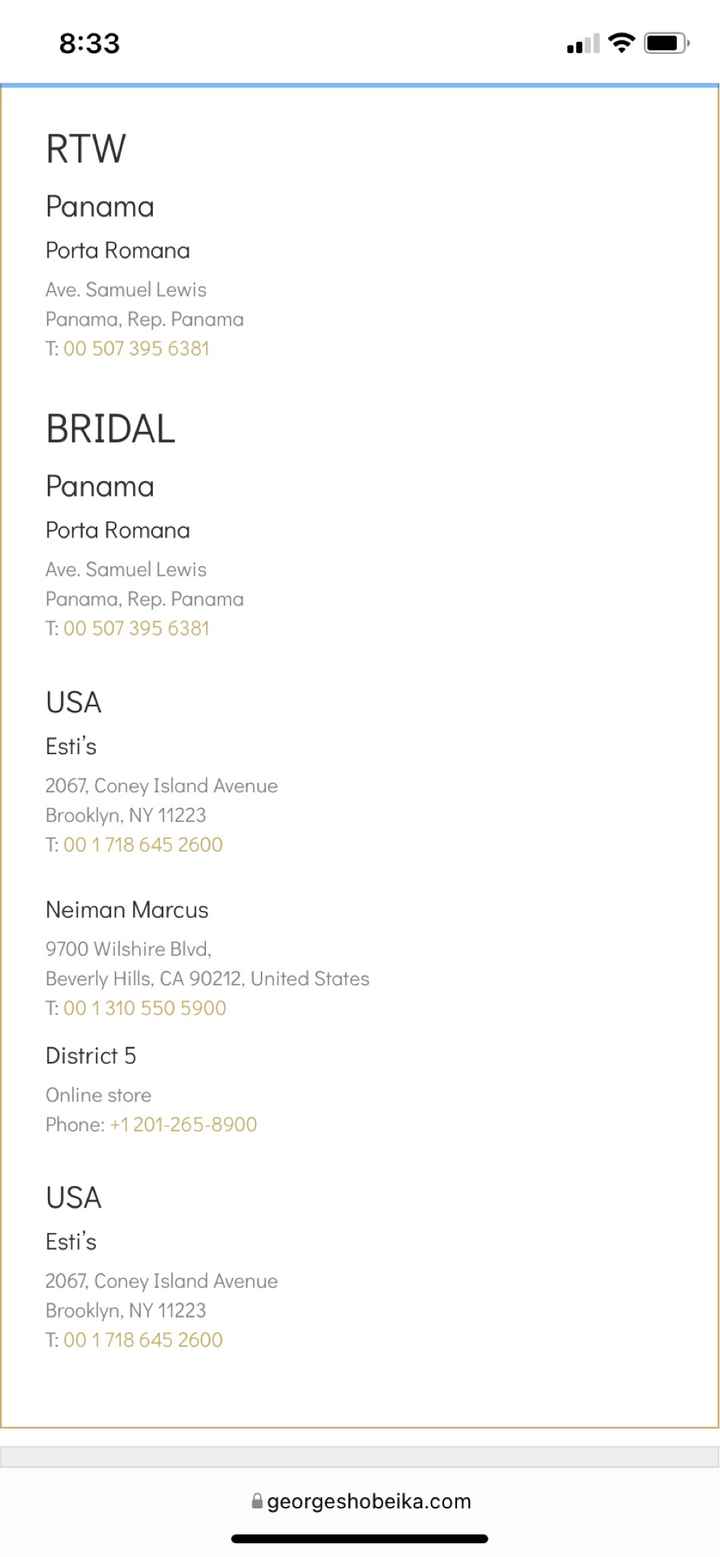The image size is (720, 1557).
Task: Tap the Beverly Hills, CA 90212 address line
Action: (207, 978)
